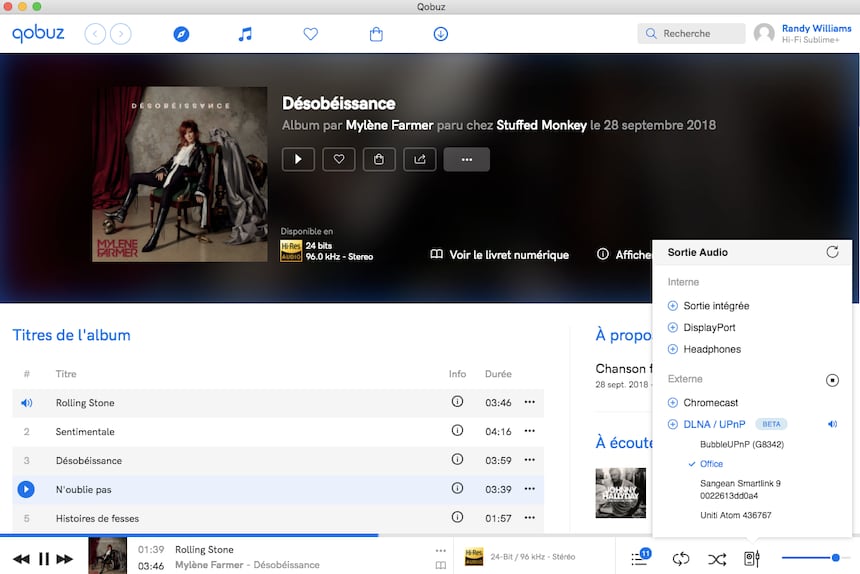860x574 pixels.
Task: Open Stuffed Monkey label link
Action: point(541,126)
